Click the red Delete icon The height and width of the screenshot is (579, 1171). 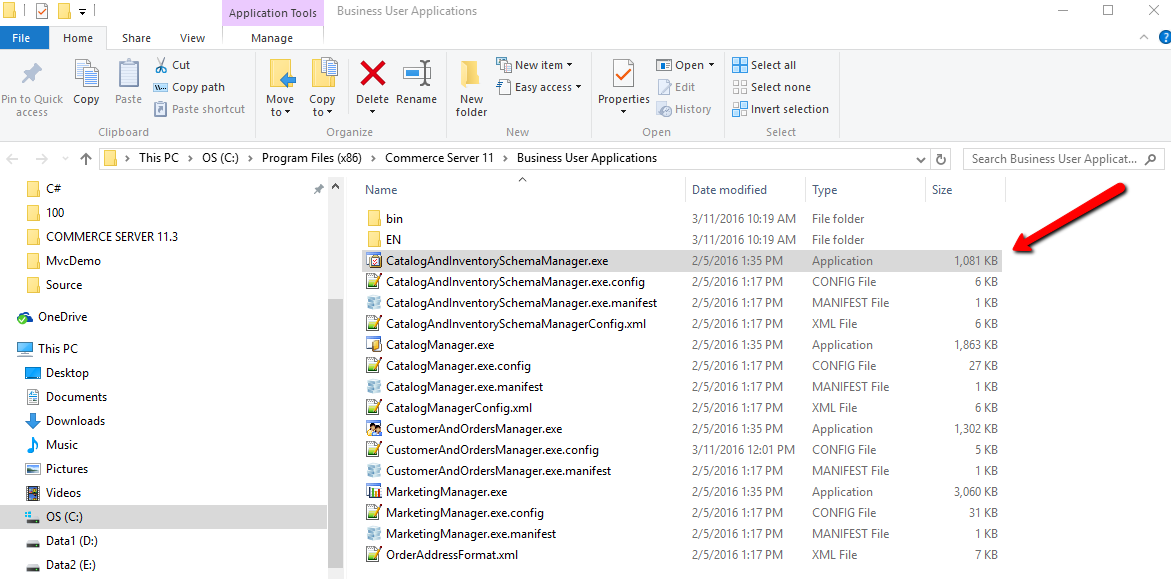click(x=373, y=73)
